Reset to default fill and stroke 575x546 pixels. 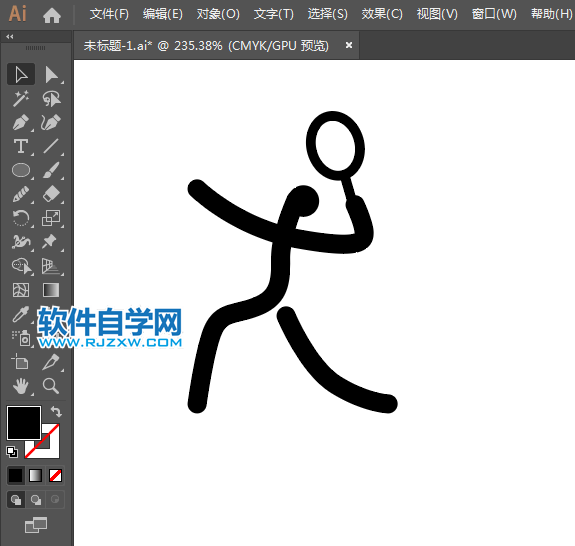pos(12,452)
